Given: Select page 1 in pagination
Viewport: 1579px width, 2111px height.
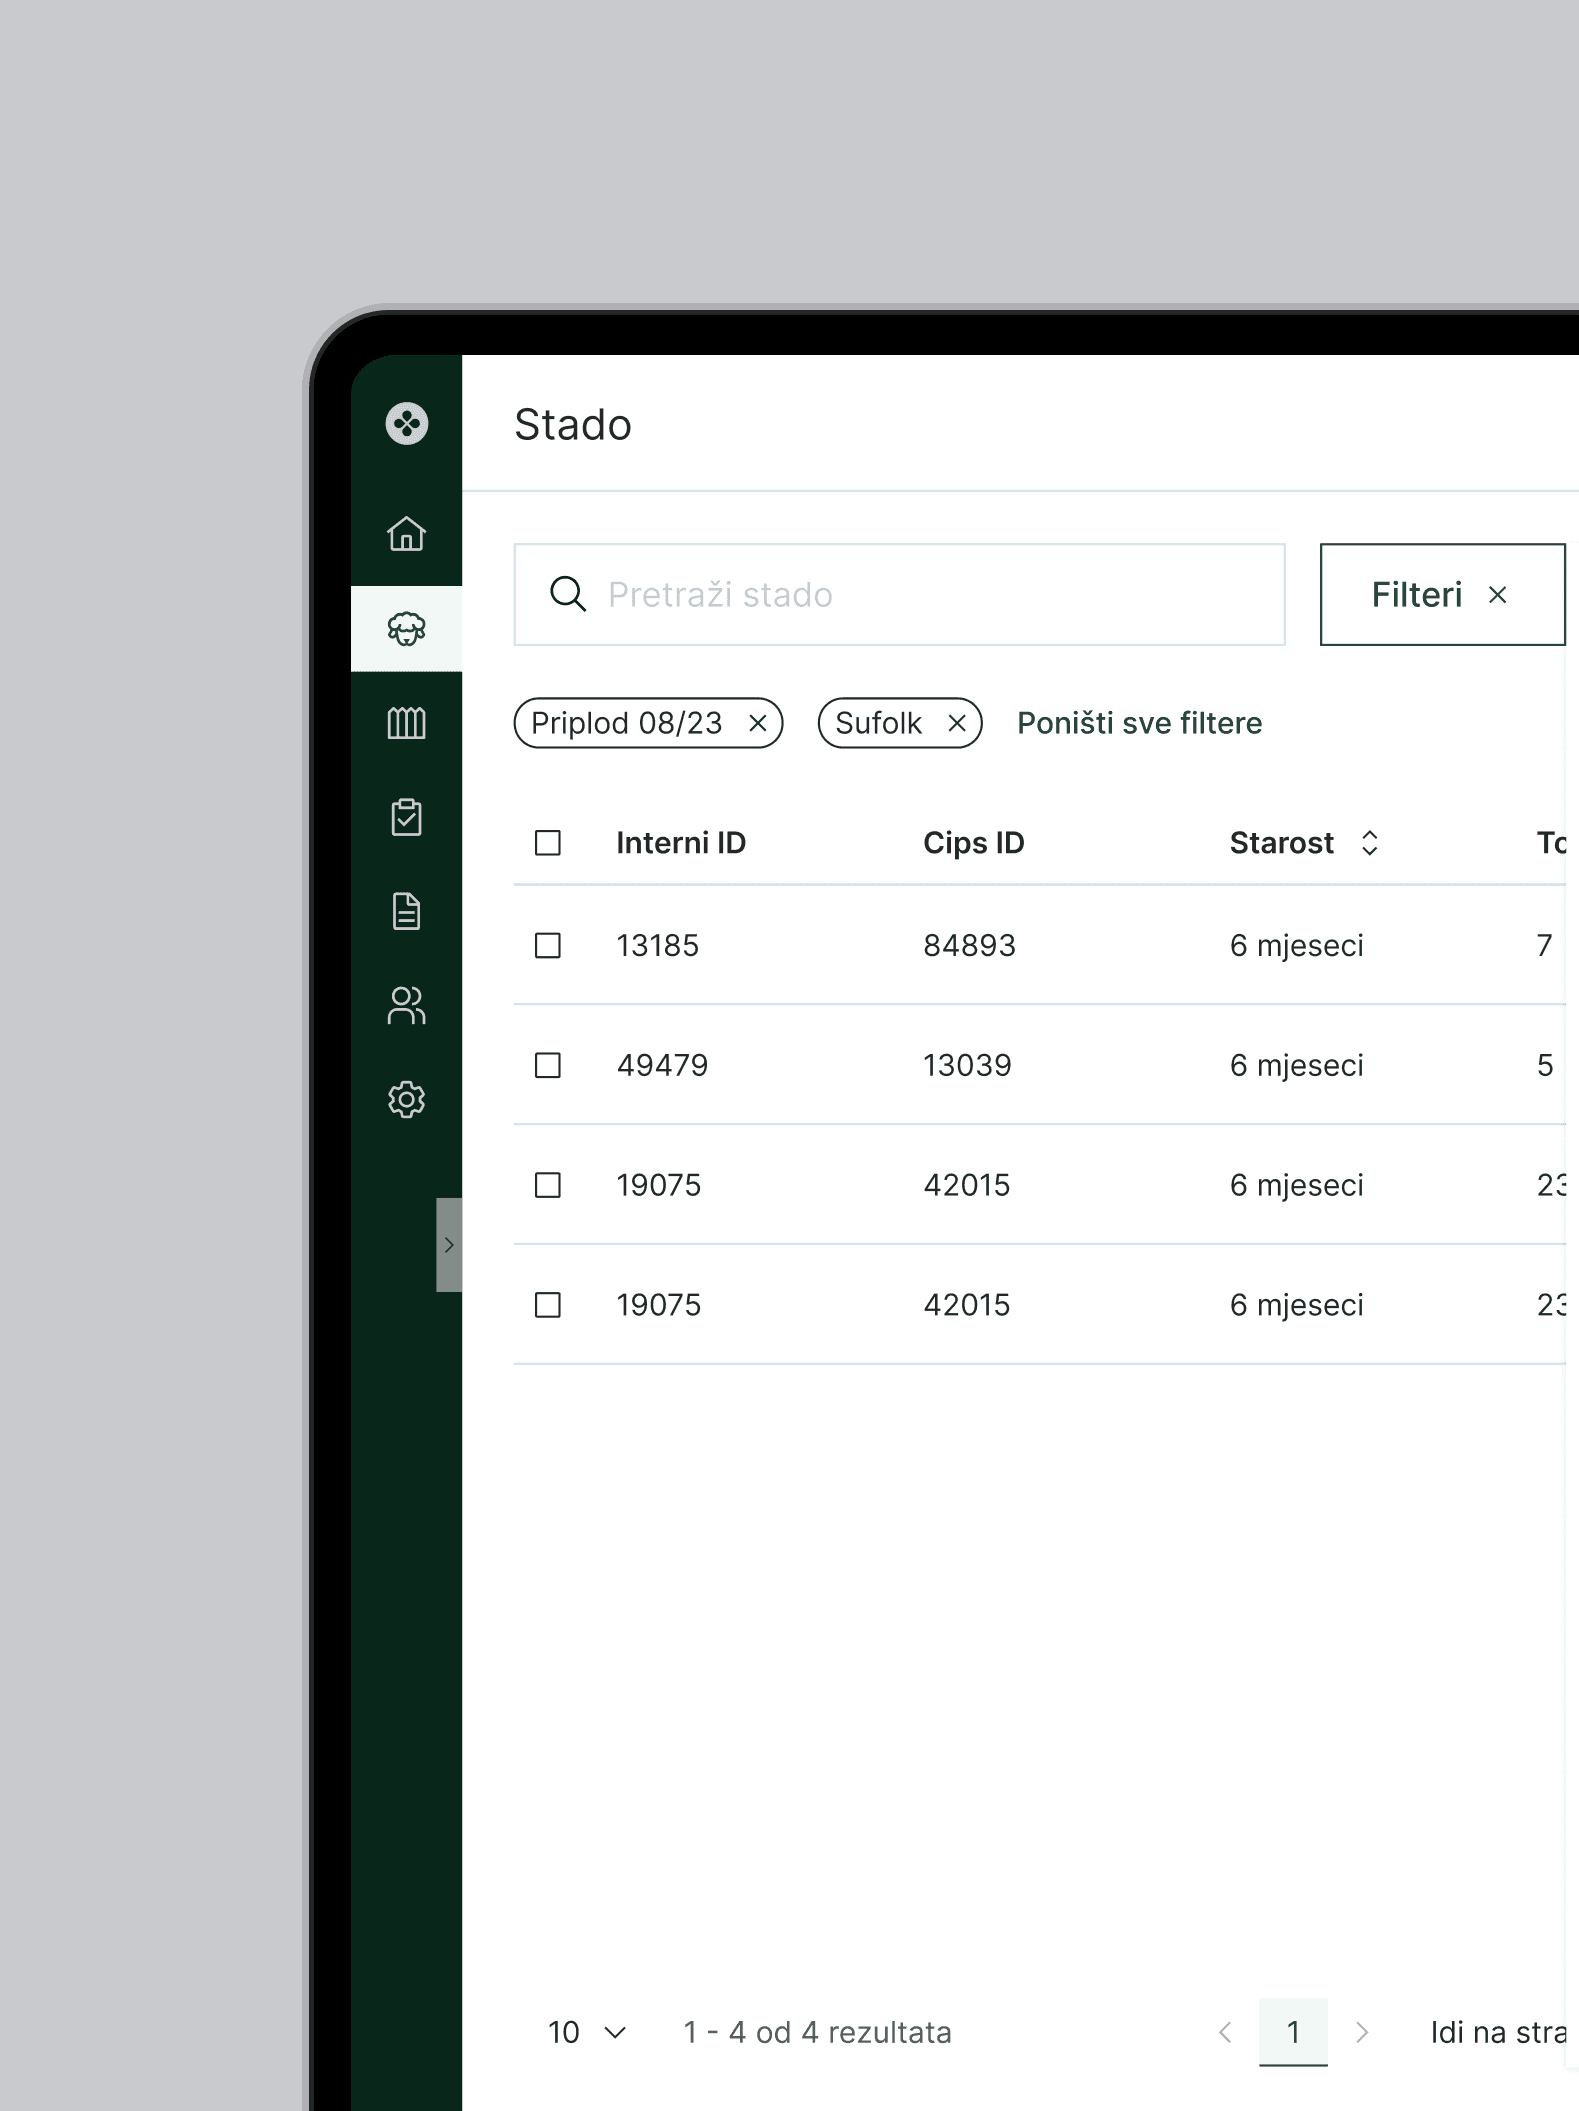Looking at the screenshot, I should click(x=1293, y=2032).
